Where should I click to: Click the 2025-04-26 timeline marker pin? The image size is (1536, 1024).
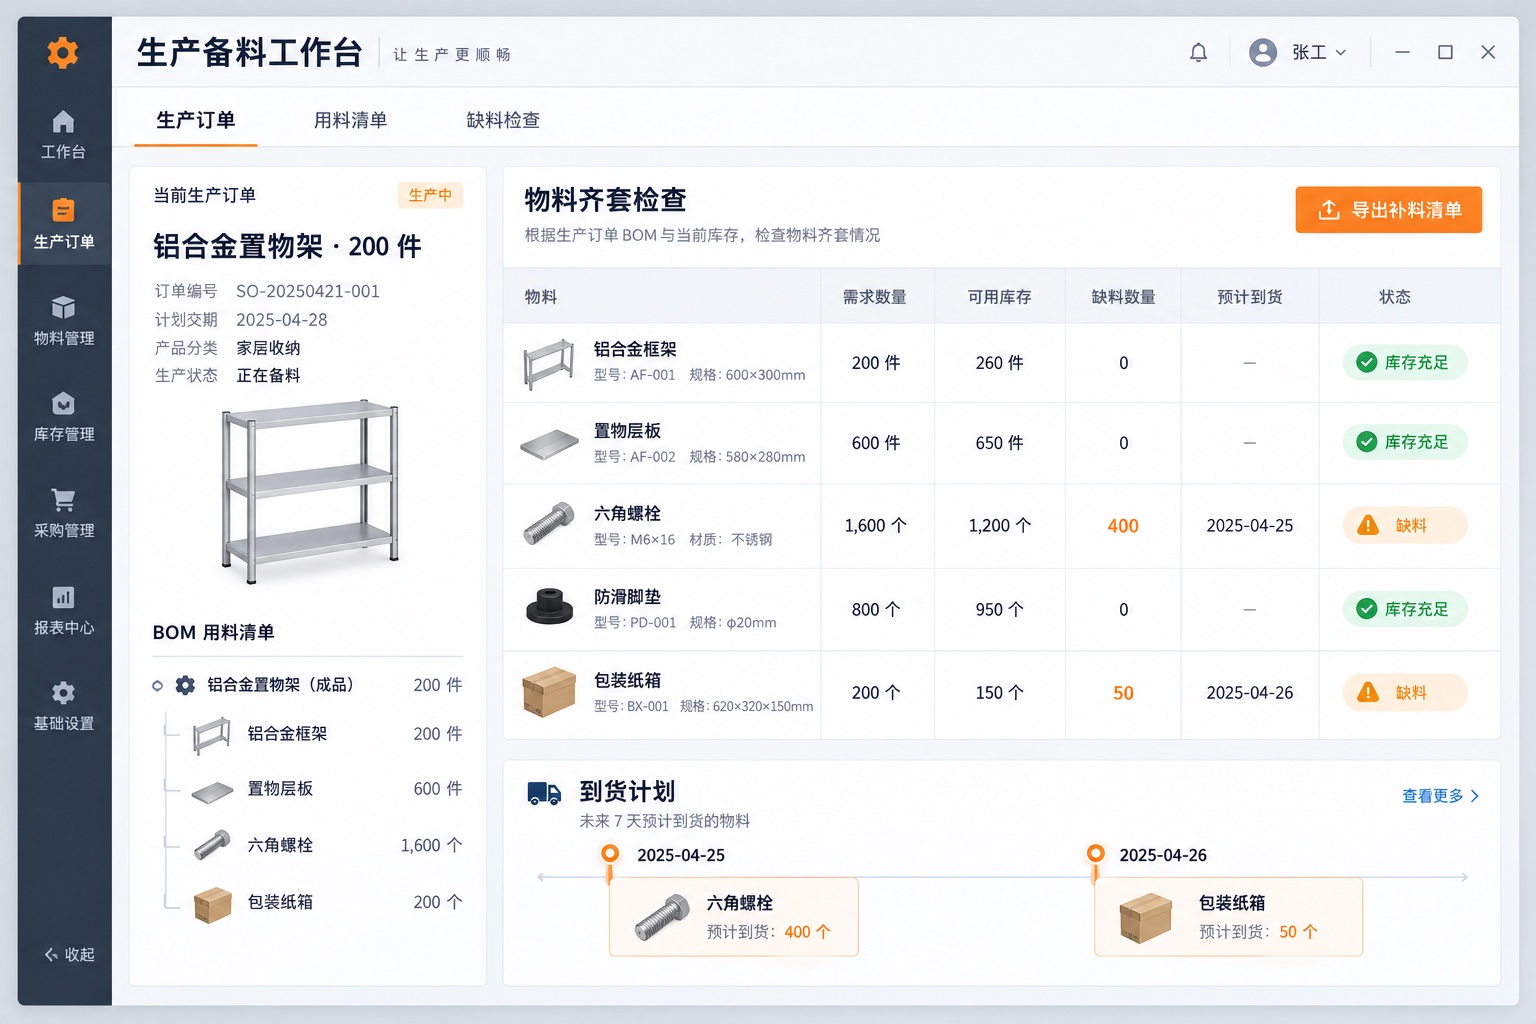(1096, 856)
